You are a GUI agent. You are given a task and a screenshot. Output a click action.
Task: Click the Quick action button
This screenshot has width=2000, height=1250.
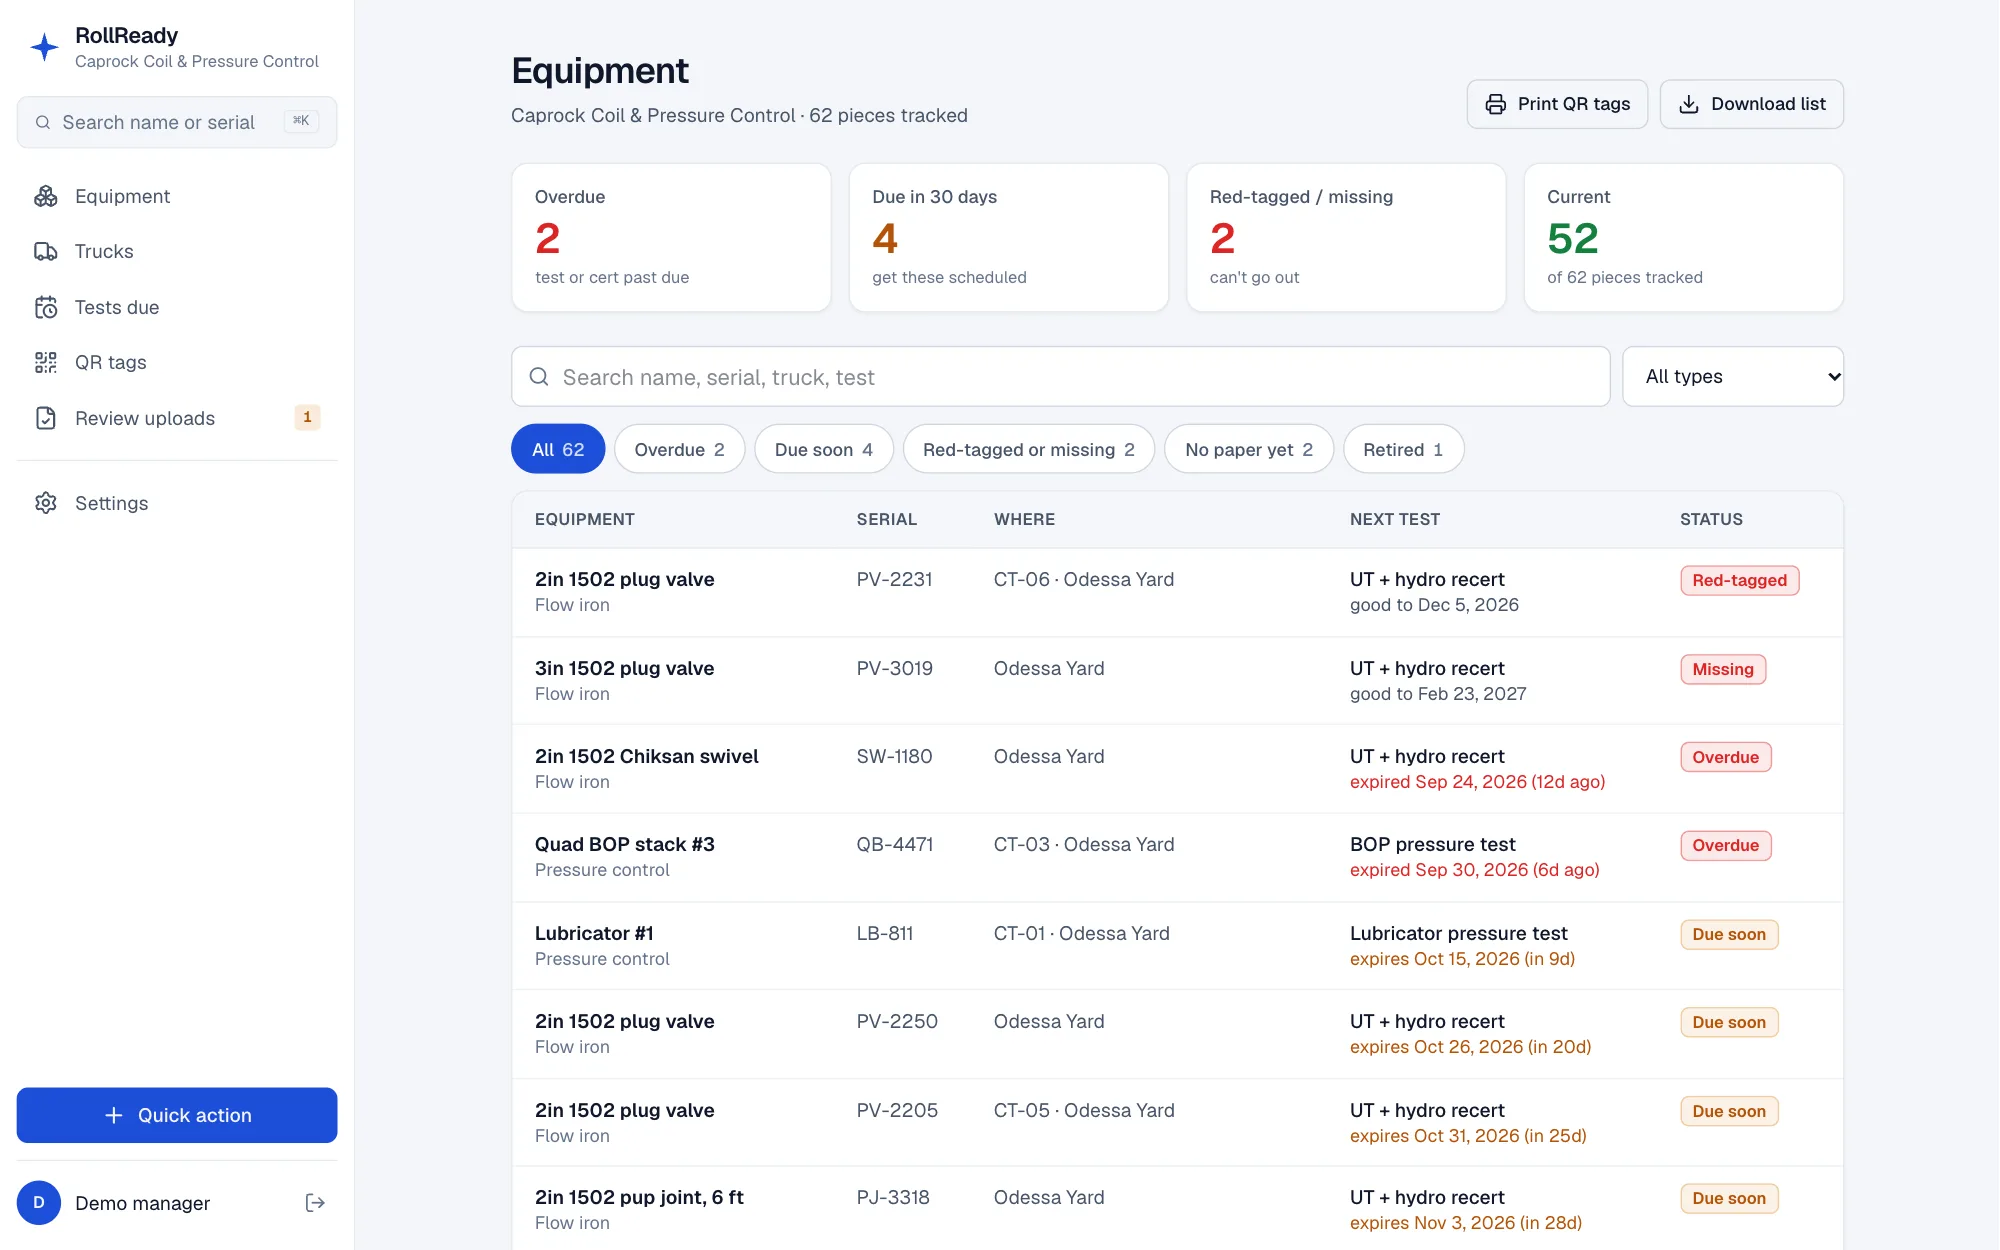coord(177,1115)
